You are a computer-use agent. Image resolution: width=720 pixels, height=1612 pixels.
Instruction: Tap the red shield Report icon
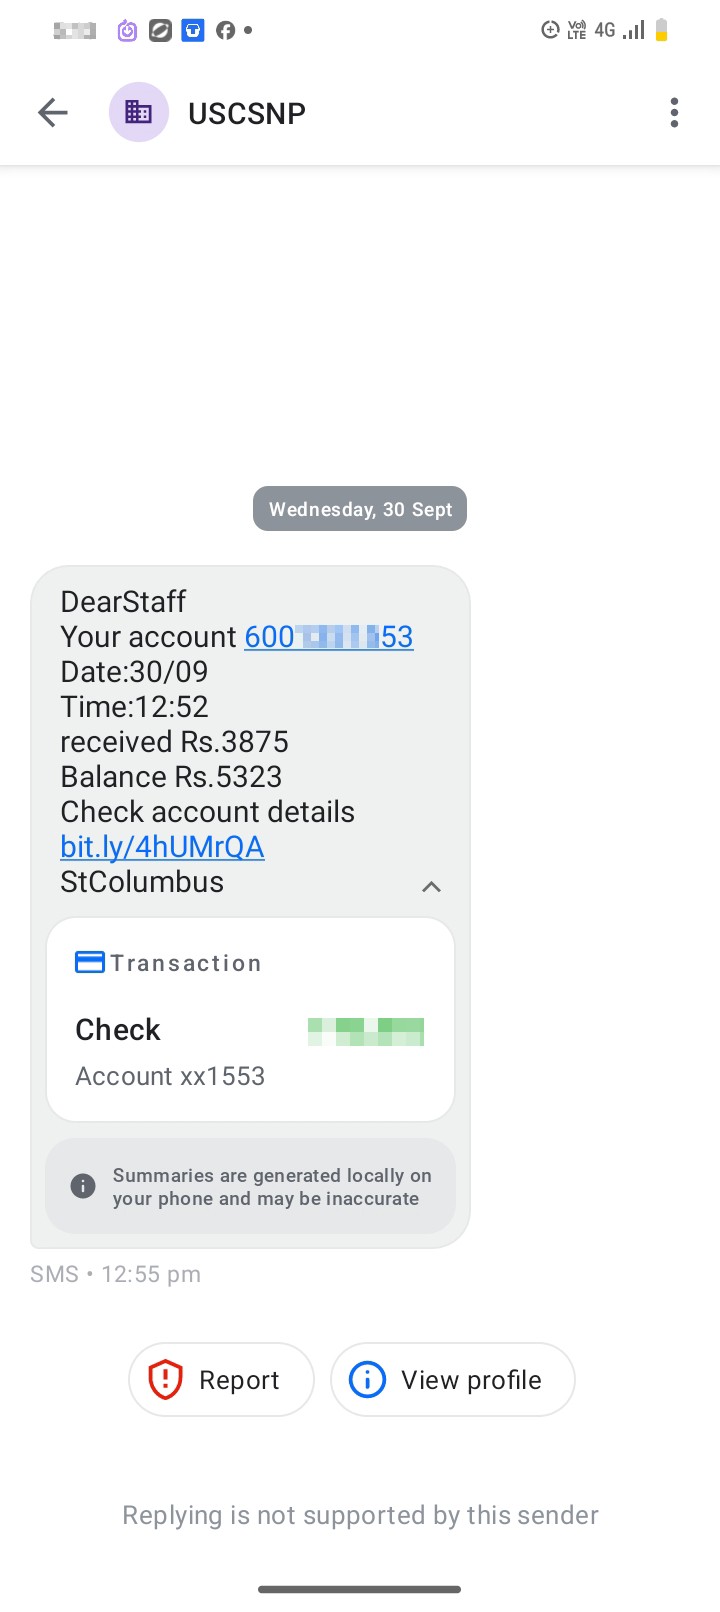click(165, 1380)
